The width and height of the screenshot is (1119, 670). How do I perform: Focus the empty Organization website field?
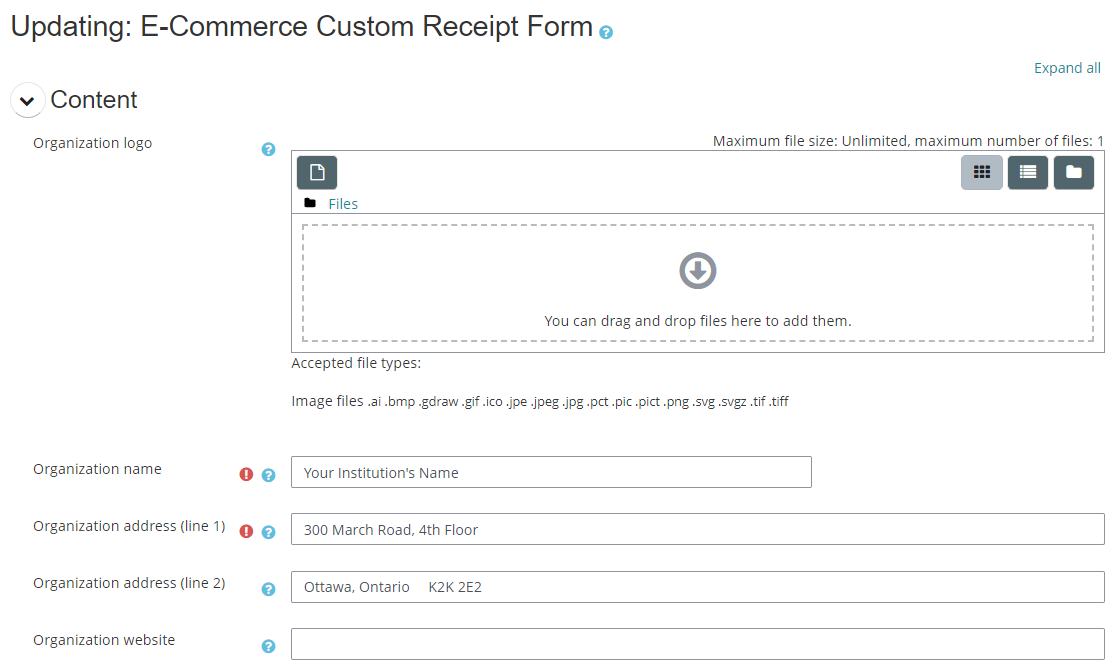[x=697, y=644]
